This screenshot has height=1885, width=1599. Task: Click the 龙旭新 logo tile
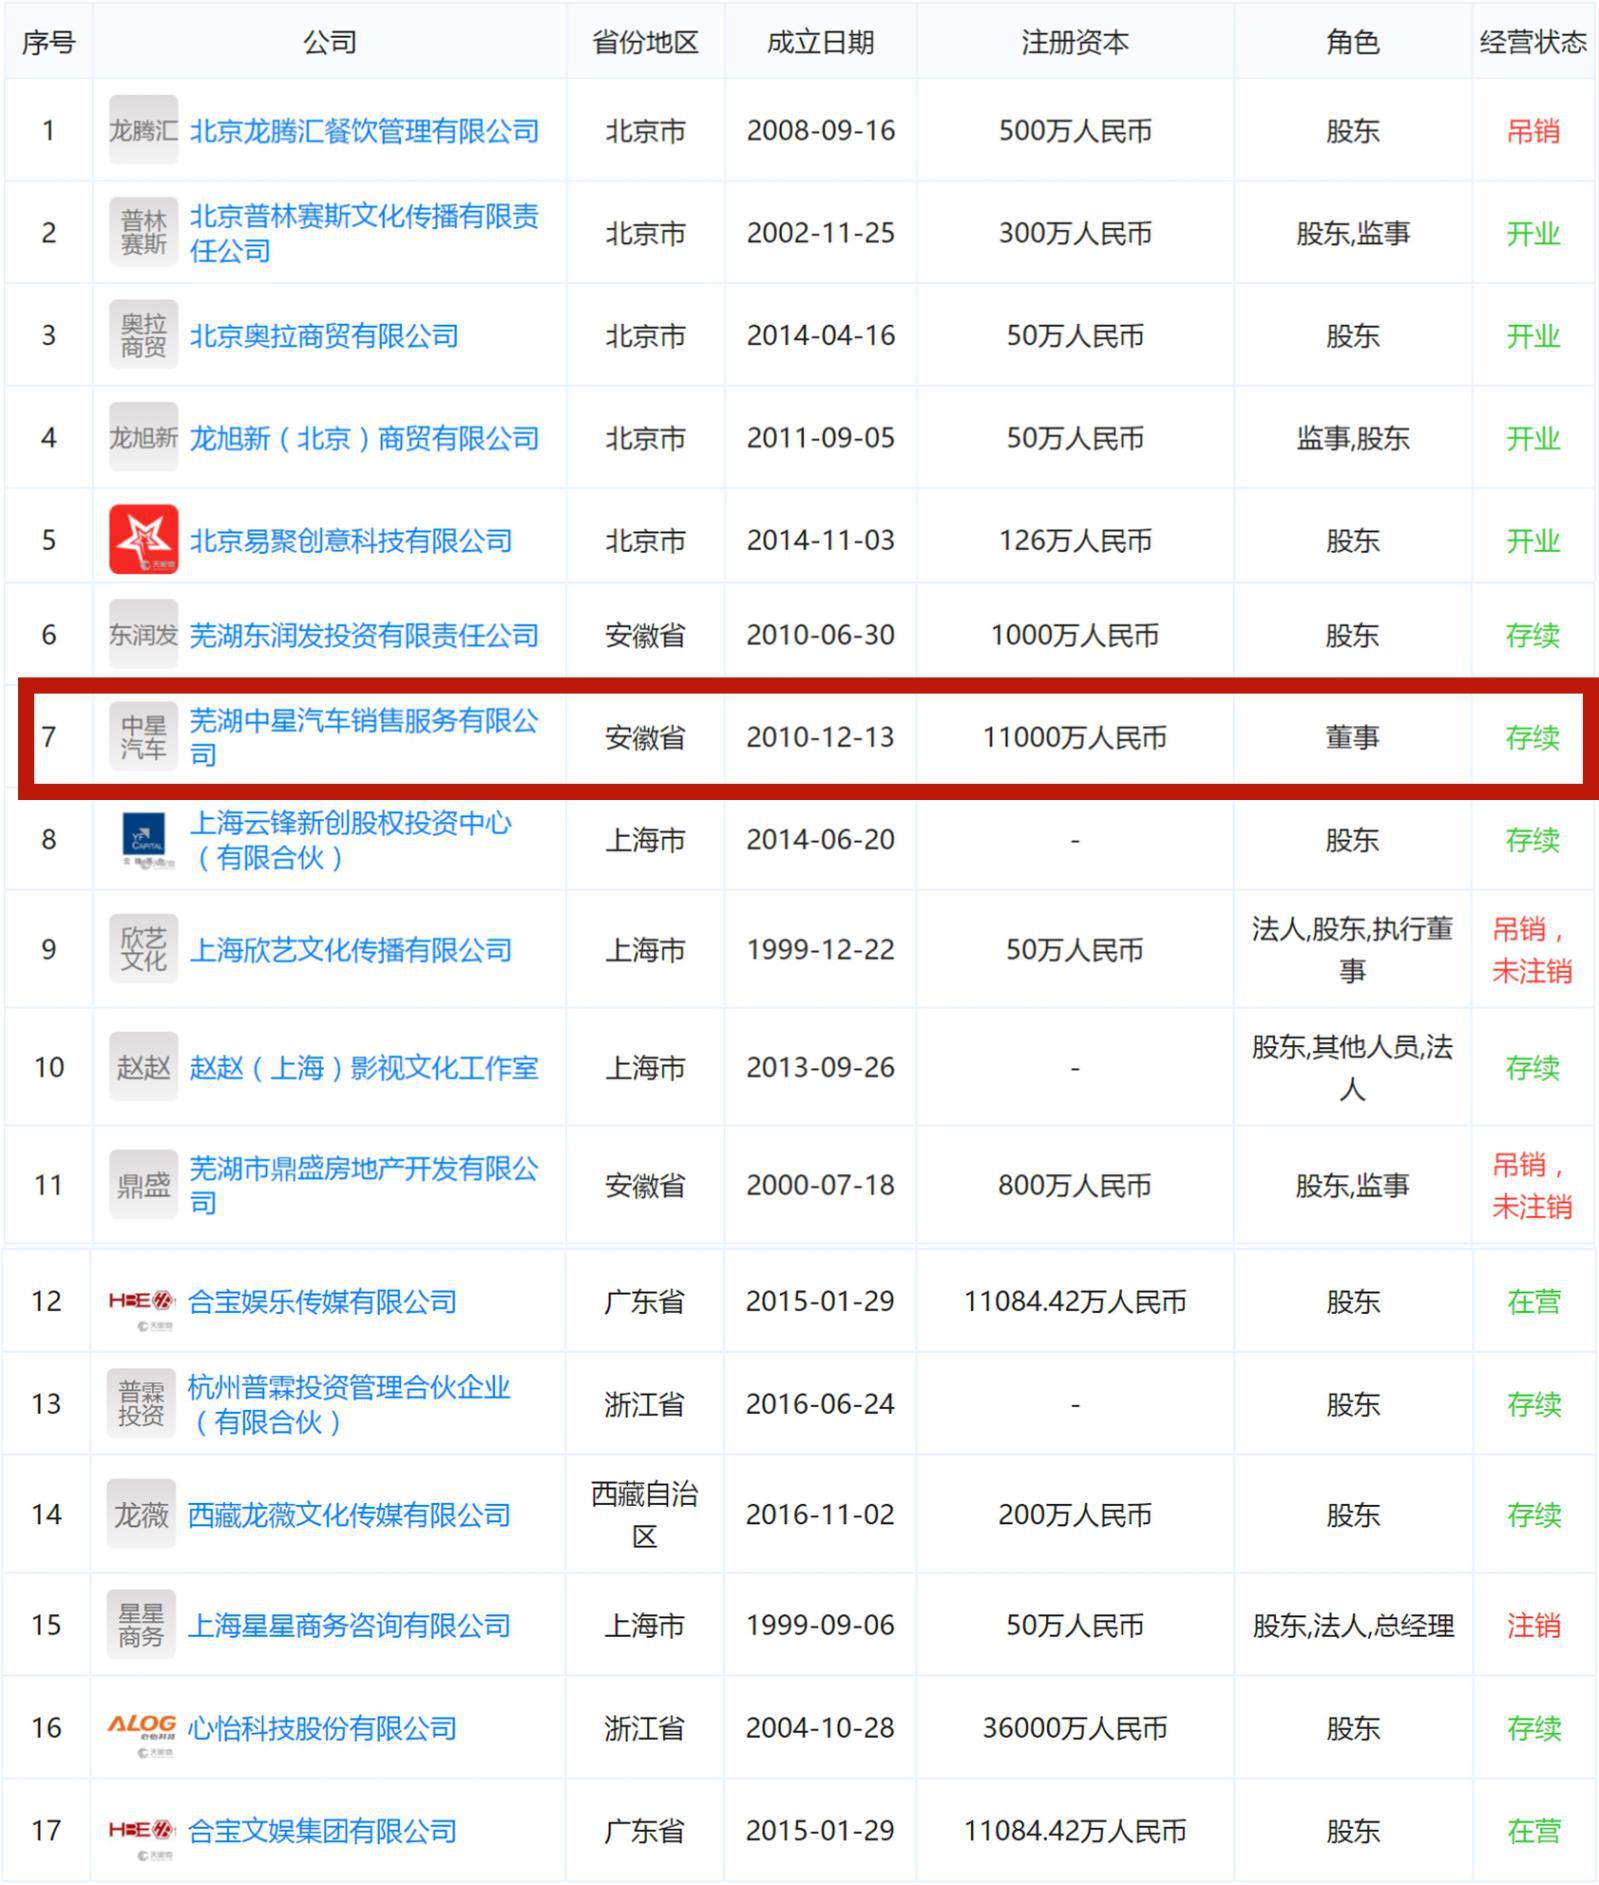point(143,437)
